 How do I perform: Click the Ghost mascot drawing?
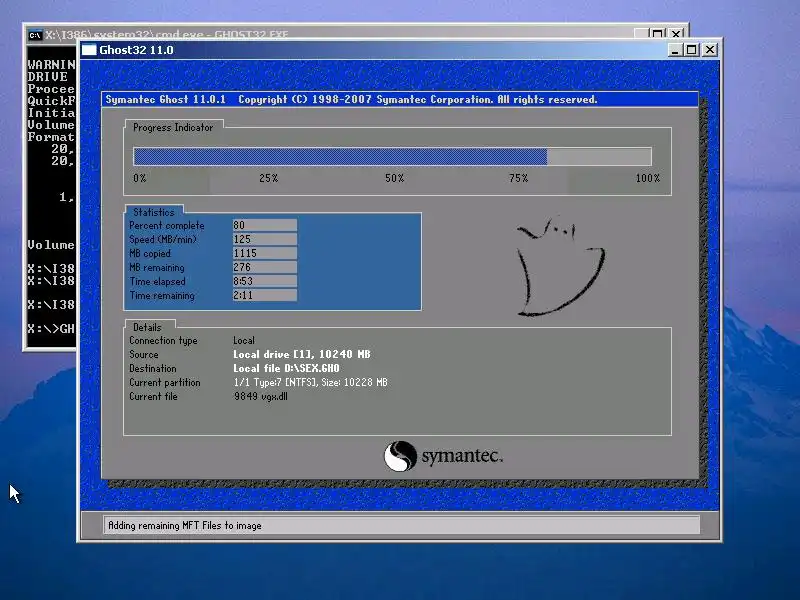[560, 265]
